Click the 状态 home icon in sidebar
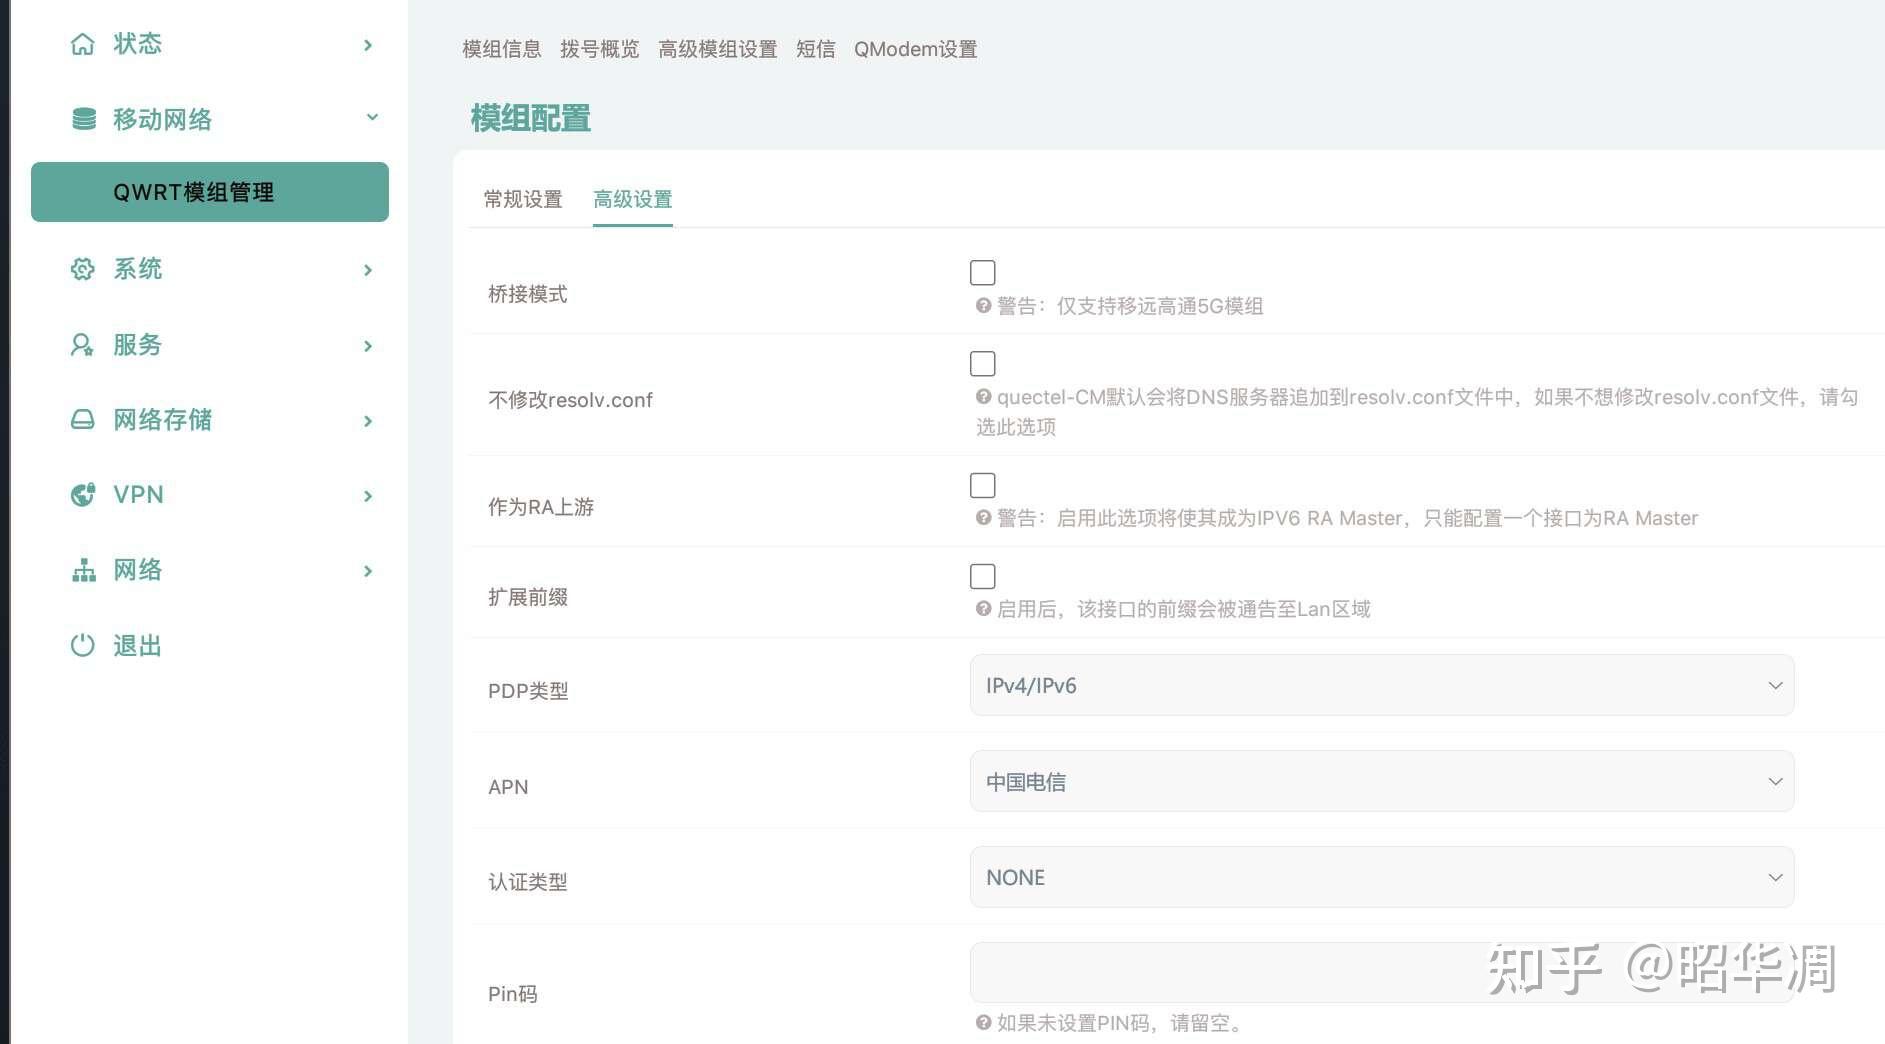The image size is (1885, 1044). (x=84, y=43)
